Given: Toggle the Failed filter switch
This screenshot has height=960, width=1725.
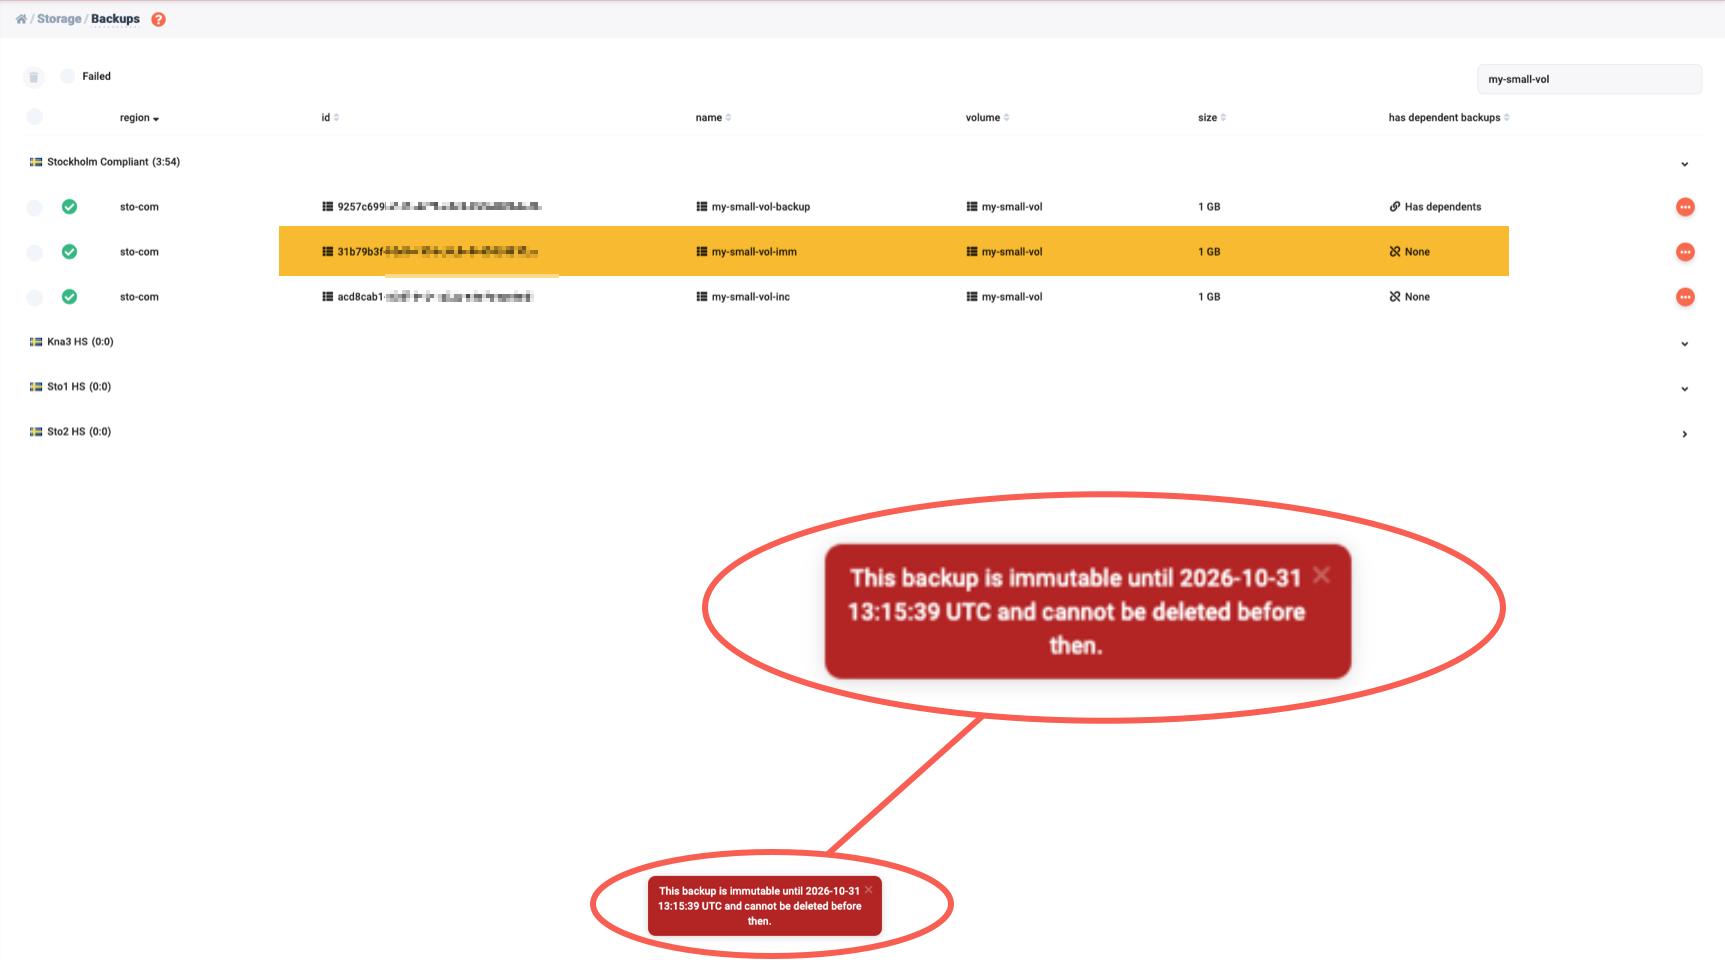Looking at the screenshot, I should pos(67,76).
